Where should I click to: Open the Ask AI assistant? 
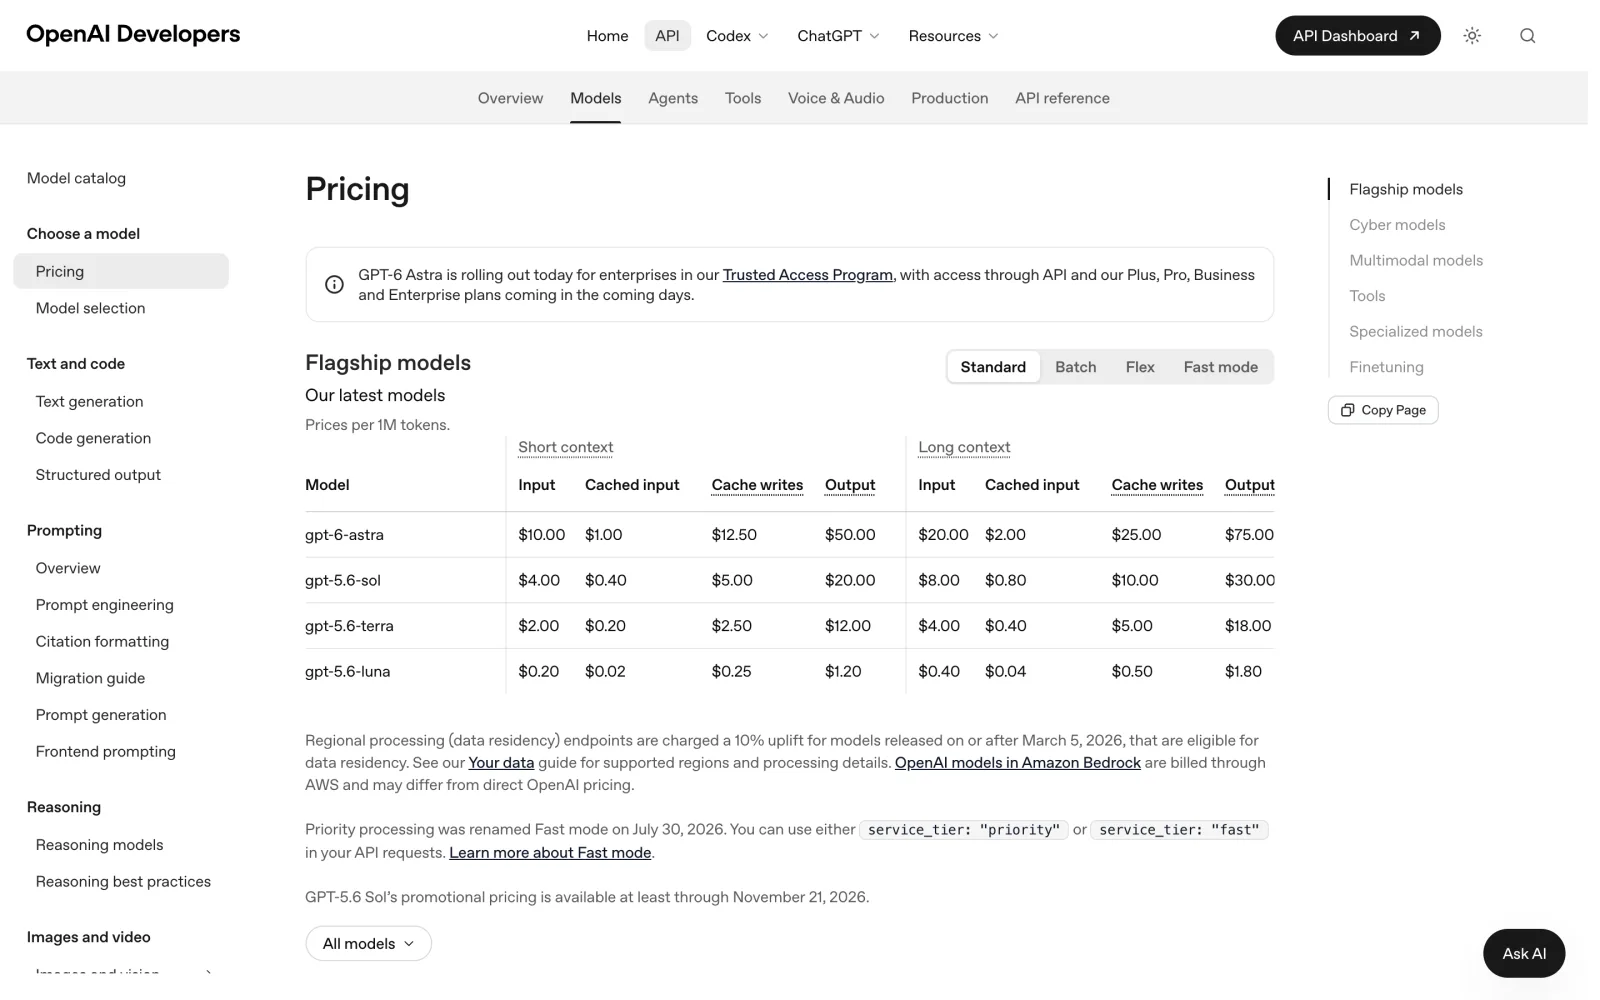(1523, 953)
